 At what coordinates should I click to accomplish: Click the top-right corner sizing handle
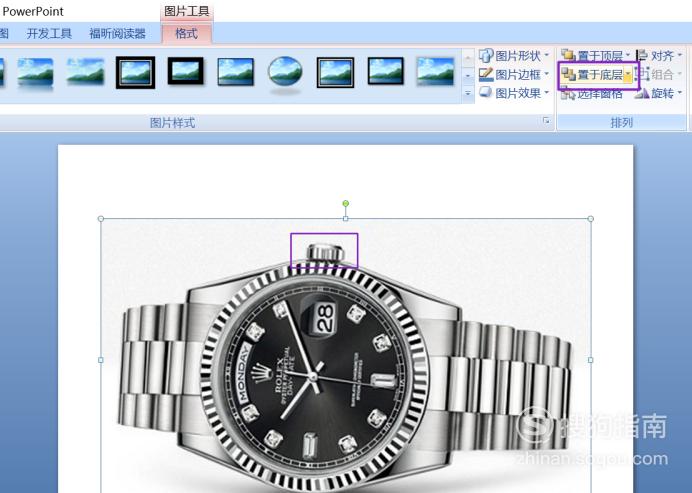coord(590,219)
